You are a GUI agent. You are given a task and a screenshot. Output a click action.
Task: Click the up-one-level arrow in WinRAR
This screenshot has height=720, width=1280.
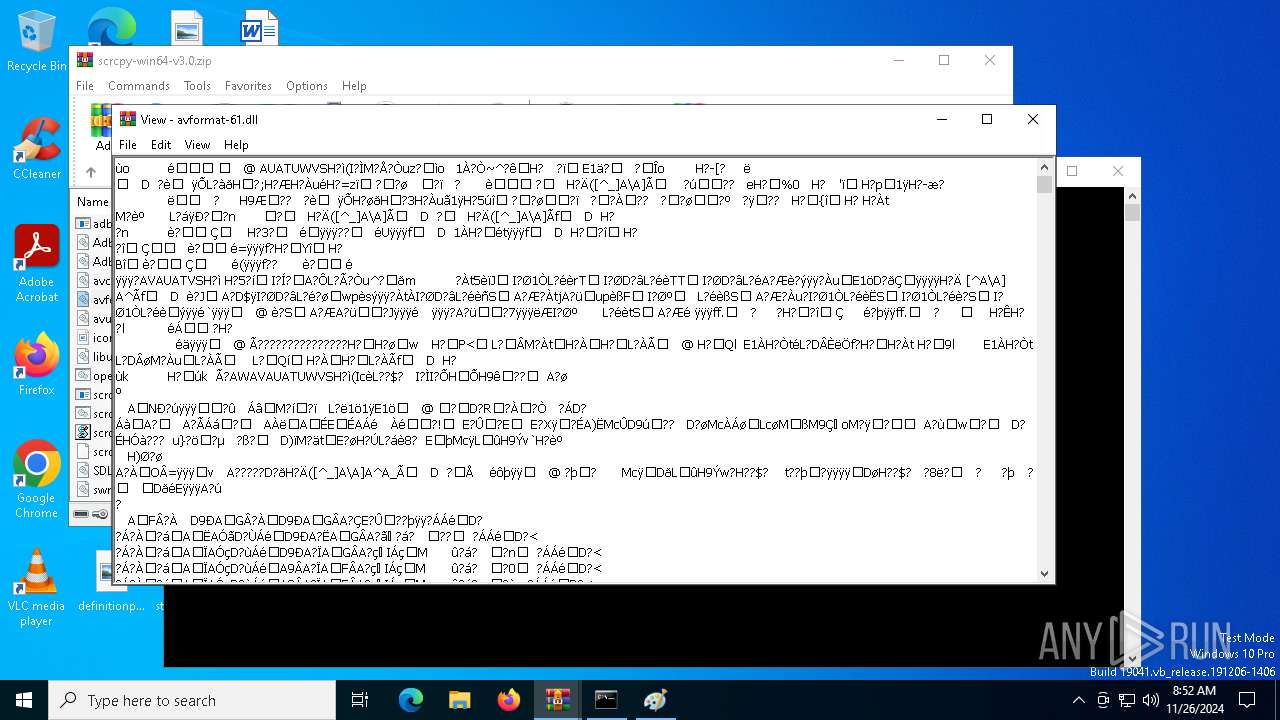click(x=91, y=172)
